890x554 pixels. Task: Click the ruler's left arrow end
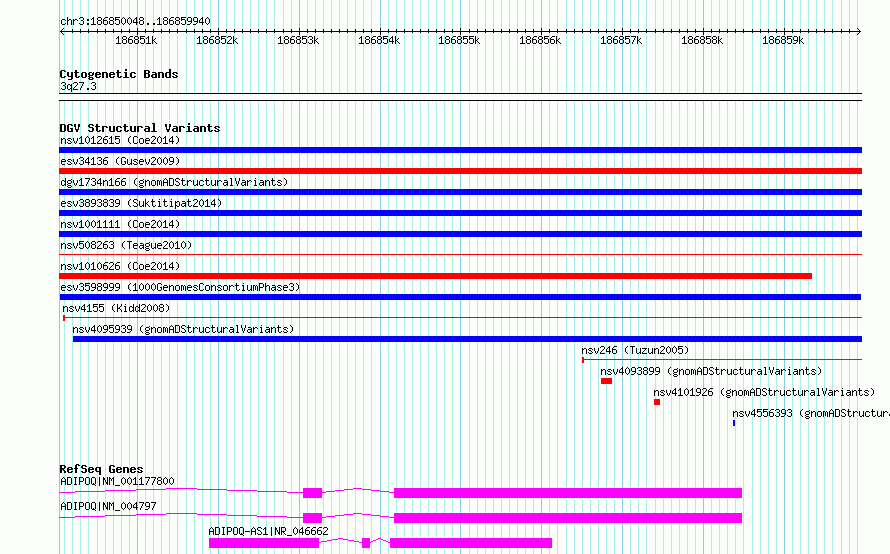[62, 32]
